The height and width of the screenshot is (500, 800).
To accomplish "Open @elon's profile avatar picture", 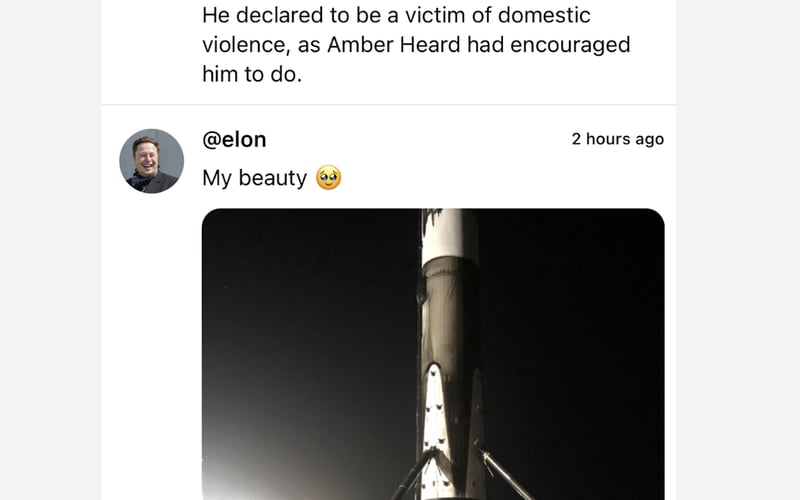I will point(151,160).
